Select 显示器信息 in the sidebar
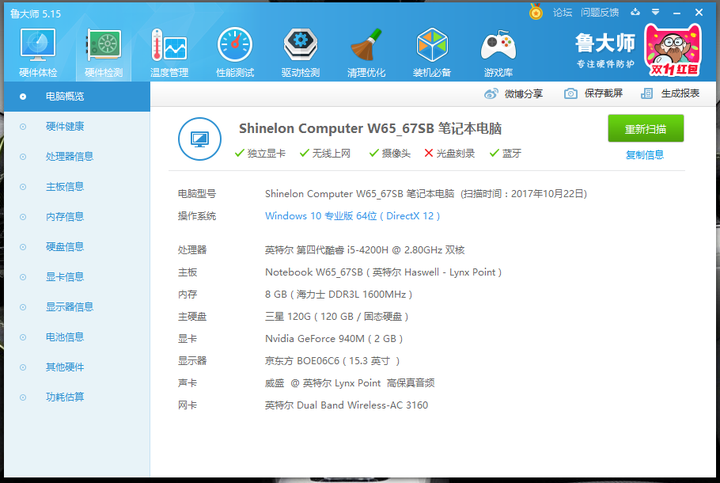This screenshot has width=720, height=483. [x=77, y=307]
